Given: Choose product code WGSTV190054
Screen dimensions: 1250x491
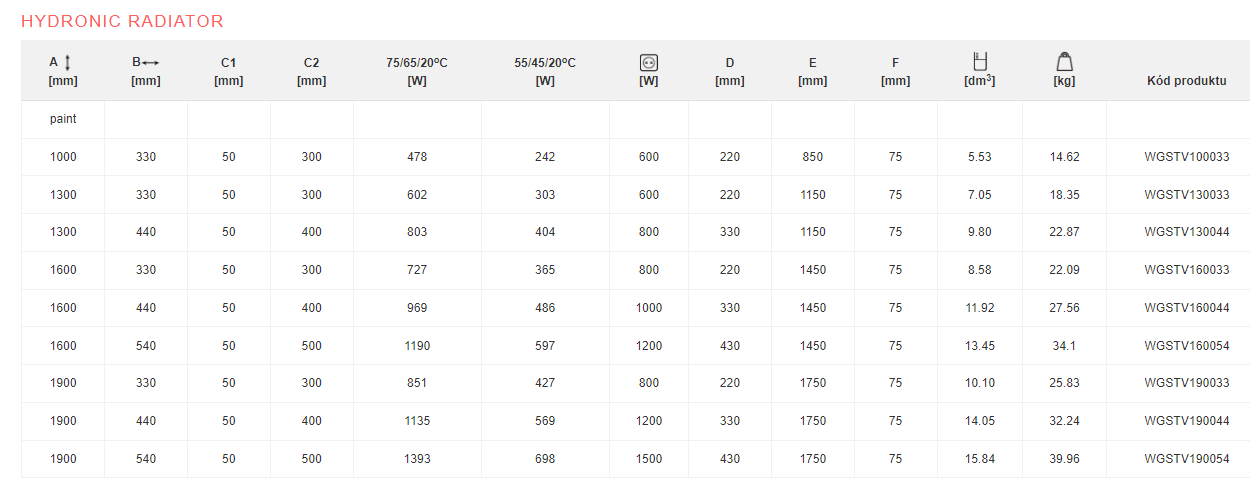Looking at the screenshot, I should (1187, 459).
